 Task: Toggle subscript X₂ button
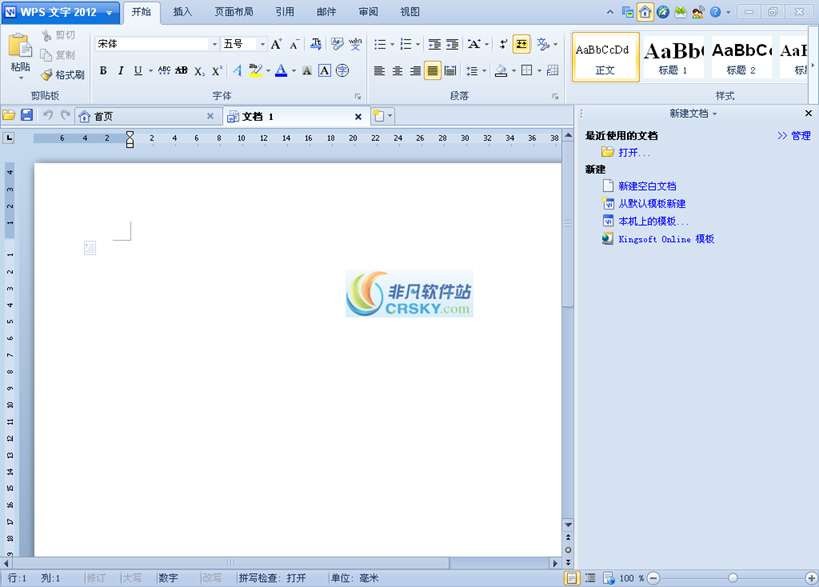200,71
